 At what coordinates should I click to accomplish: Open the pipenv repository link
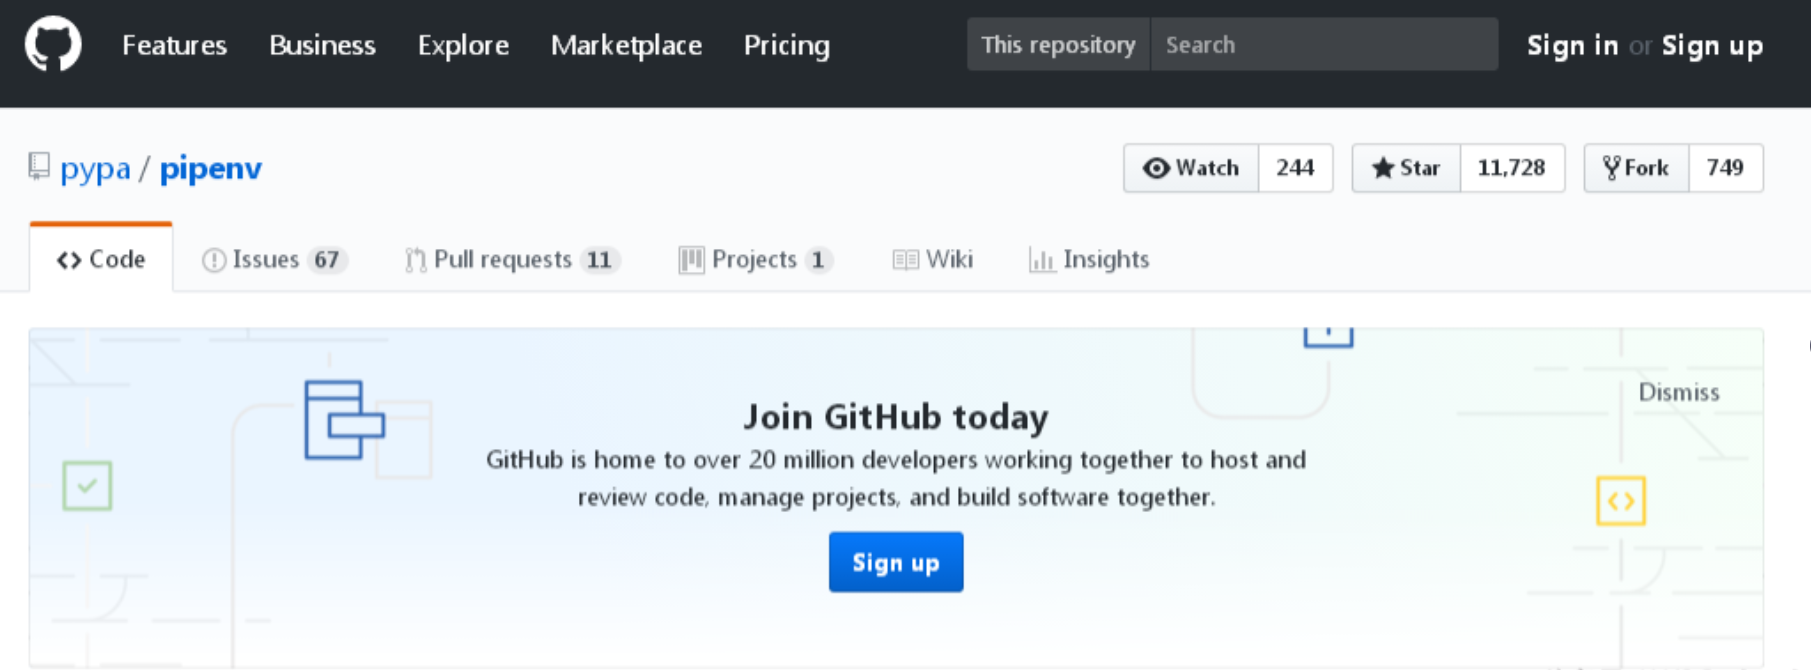211,168
